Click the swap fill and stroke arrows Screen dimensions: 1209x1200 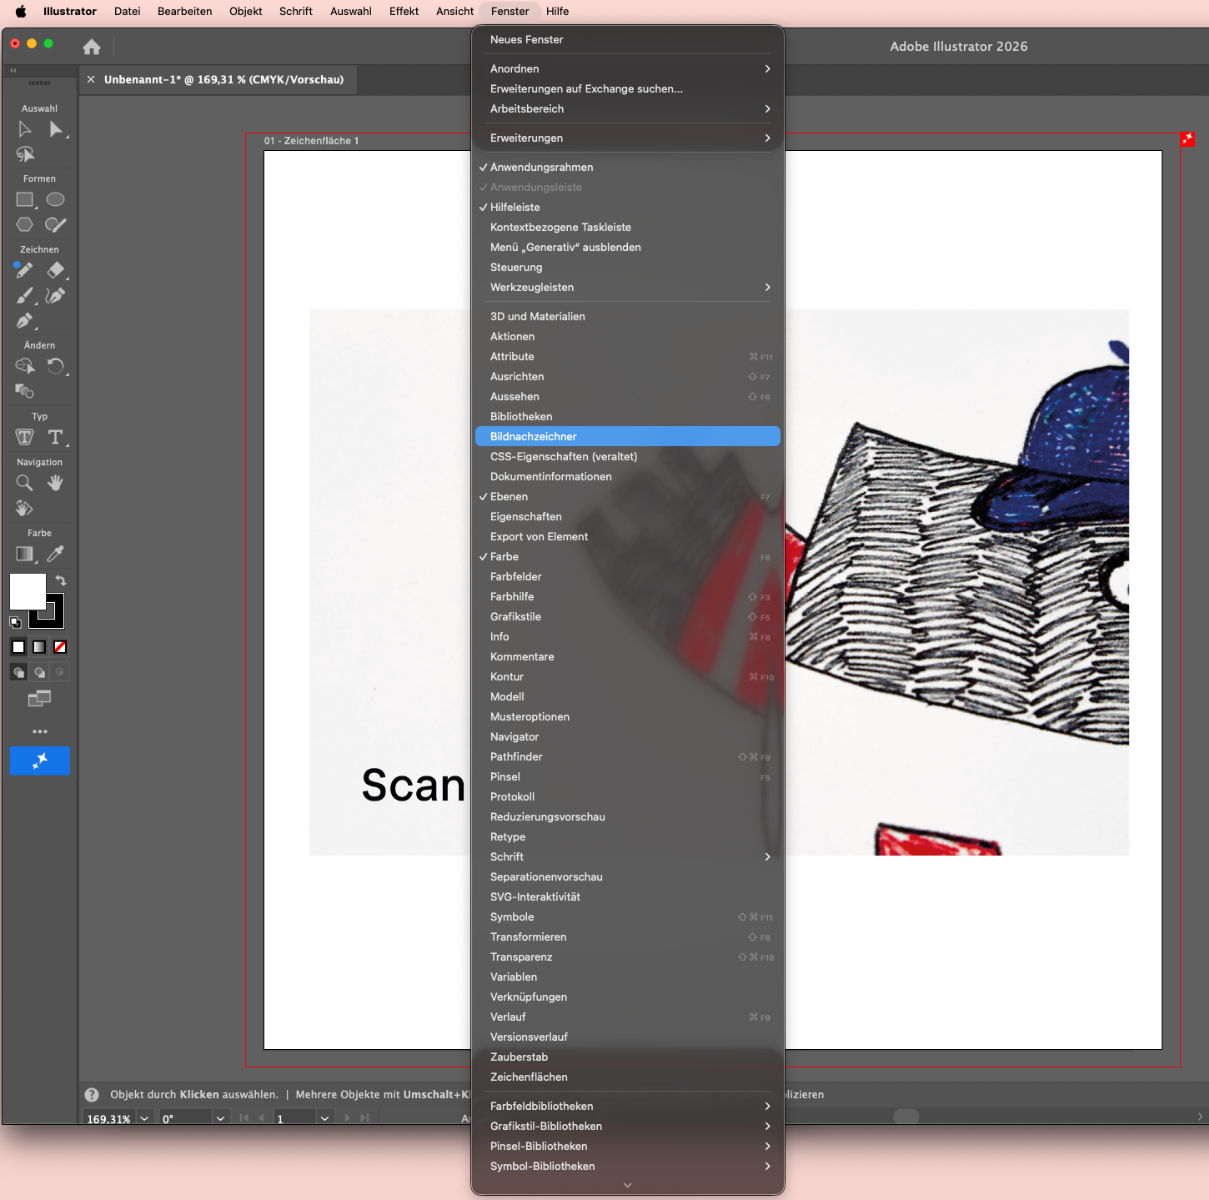click(61, 580)
